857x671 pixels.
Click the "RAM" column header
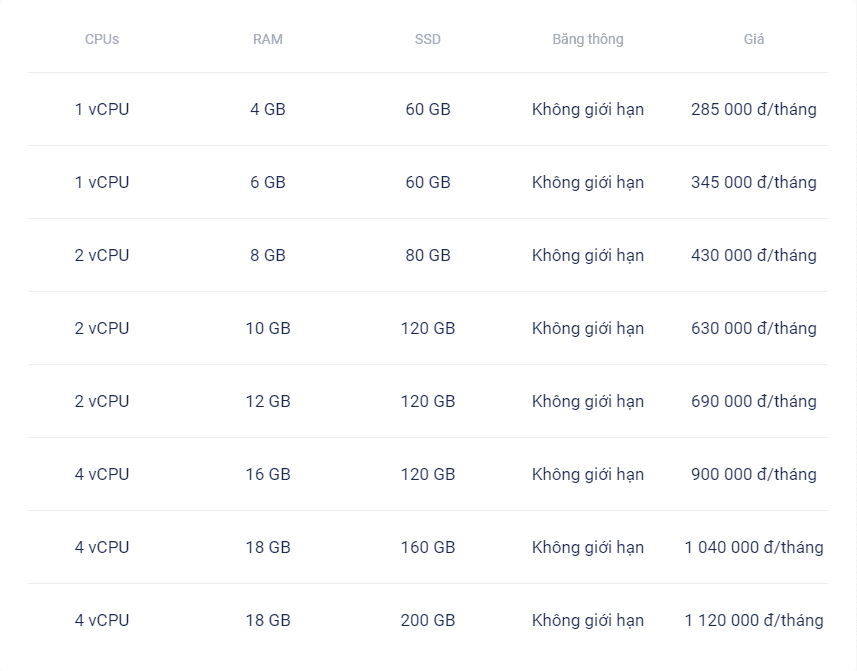(268, 39)
